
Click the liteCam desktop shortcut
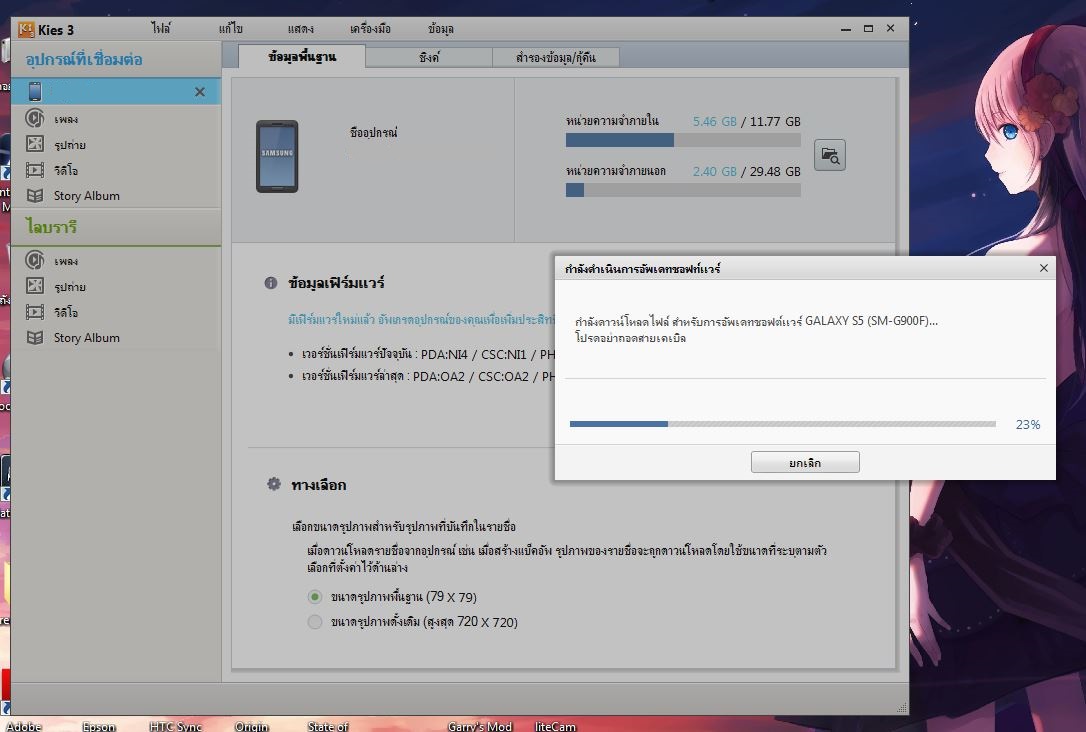pyautogui.click(x=555, y=726)
